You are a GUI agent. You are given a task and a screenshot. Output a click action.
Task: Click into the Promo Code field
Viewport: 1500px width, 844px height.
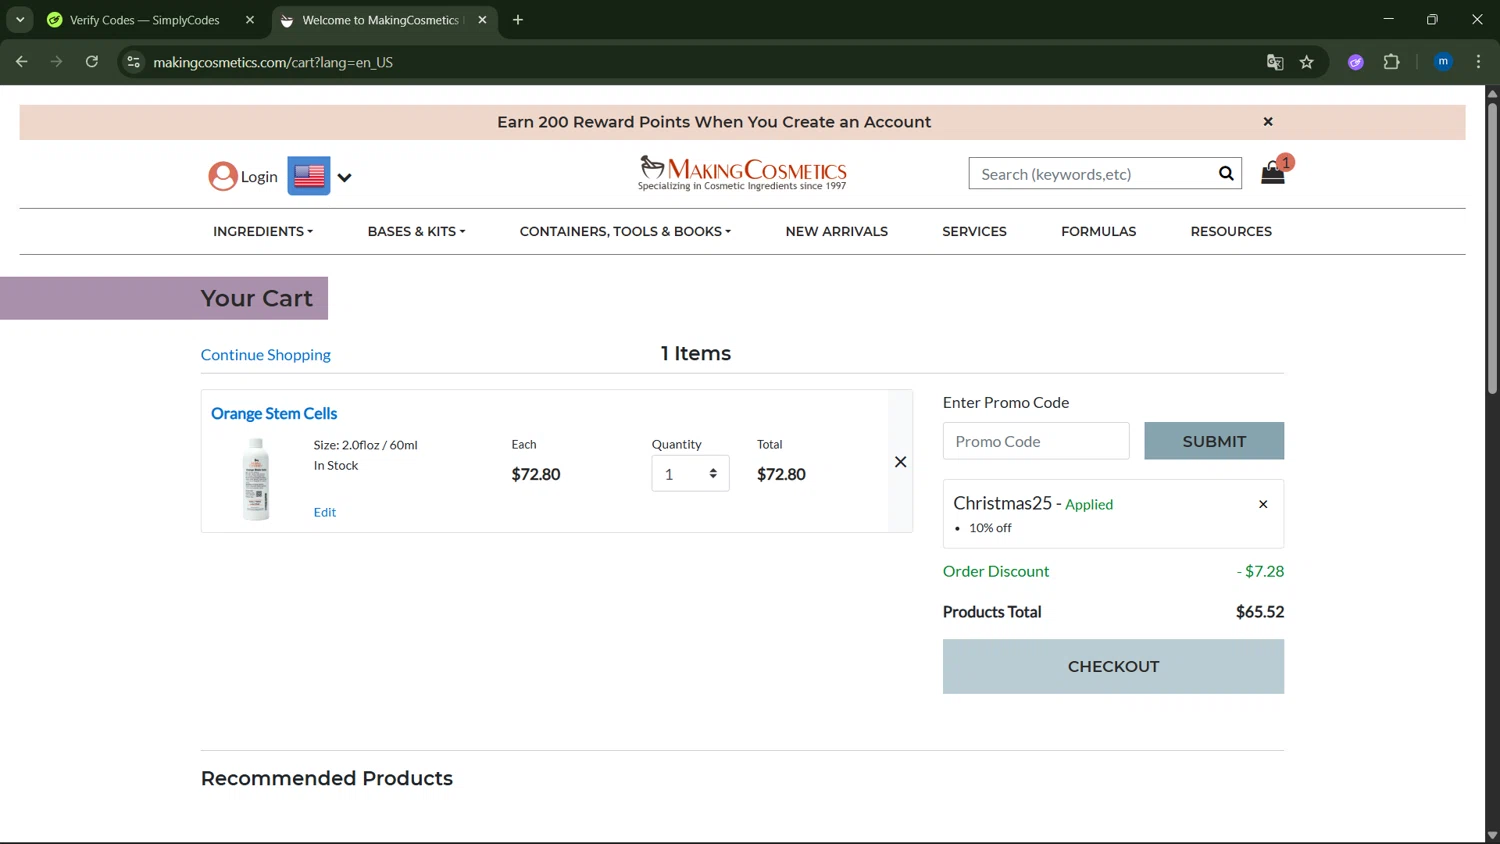1036,441
